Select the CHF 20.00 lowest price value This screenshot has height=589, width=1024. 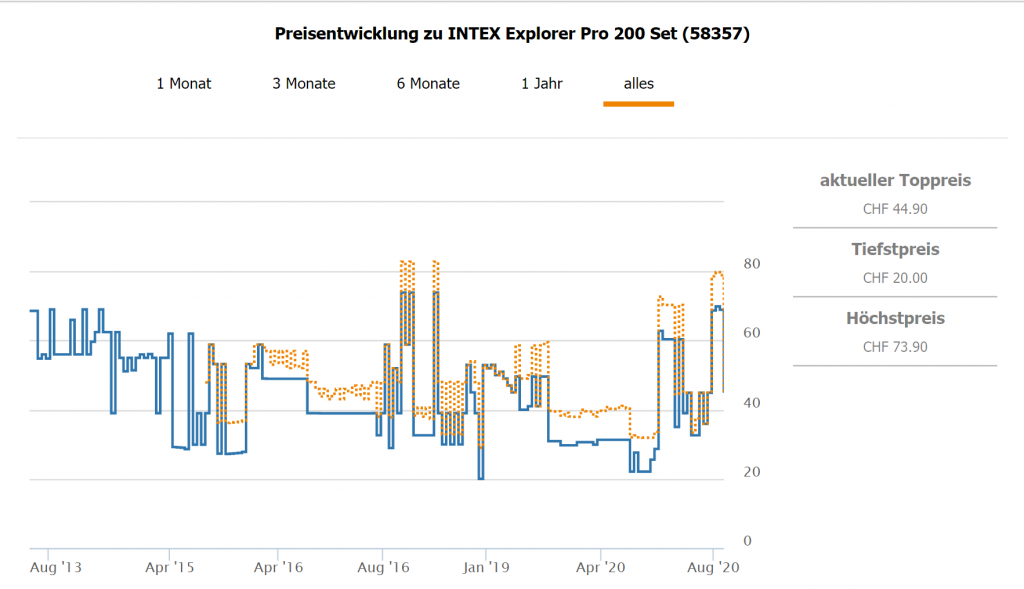click(895, 278)
